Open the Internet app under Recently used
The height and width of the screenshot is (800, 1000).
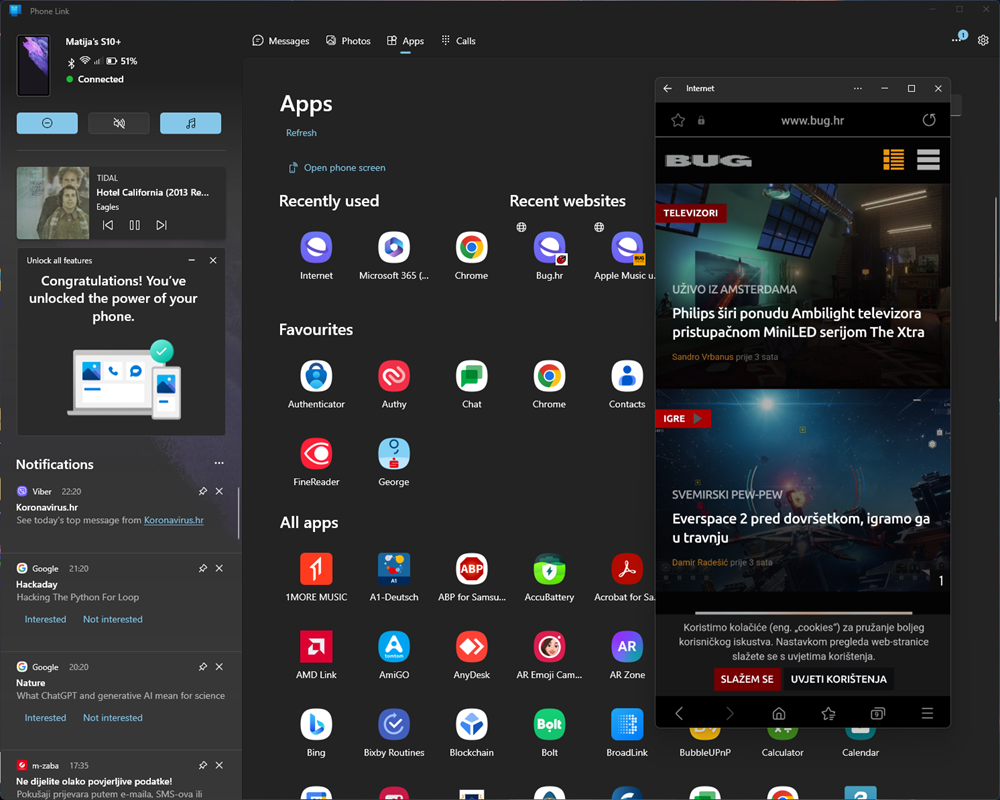point(316,248)
